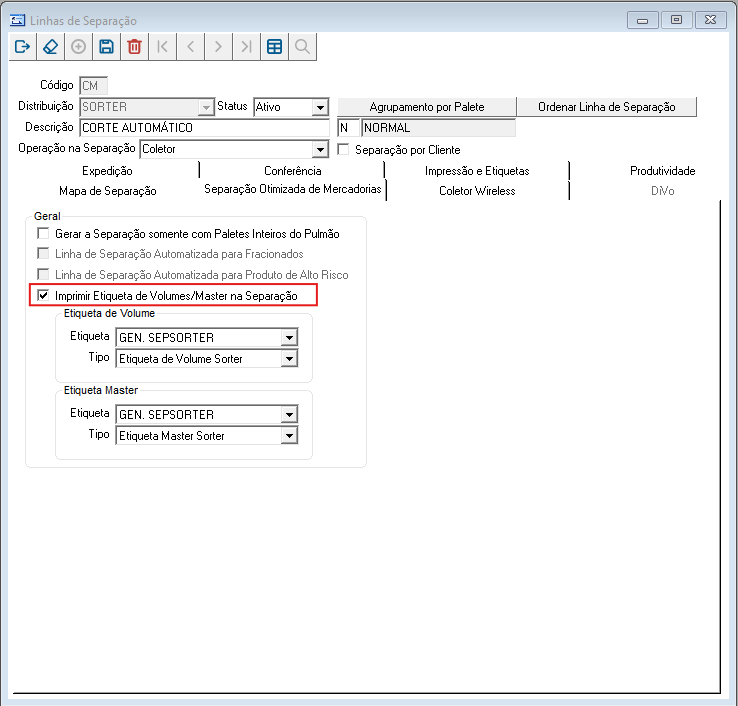Open Etiqueta Master Tipo dropdown

tap(289, 436)
